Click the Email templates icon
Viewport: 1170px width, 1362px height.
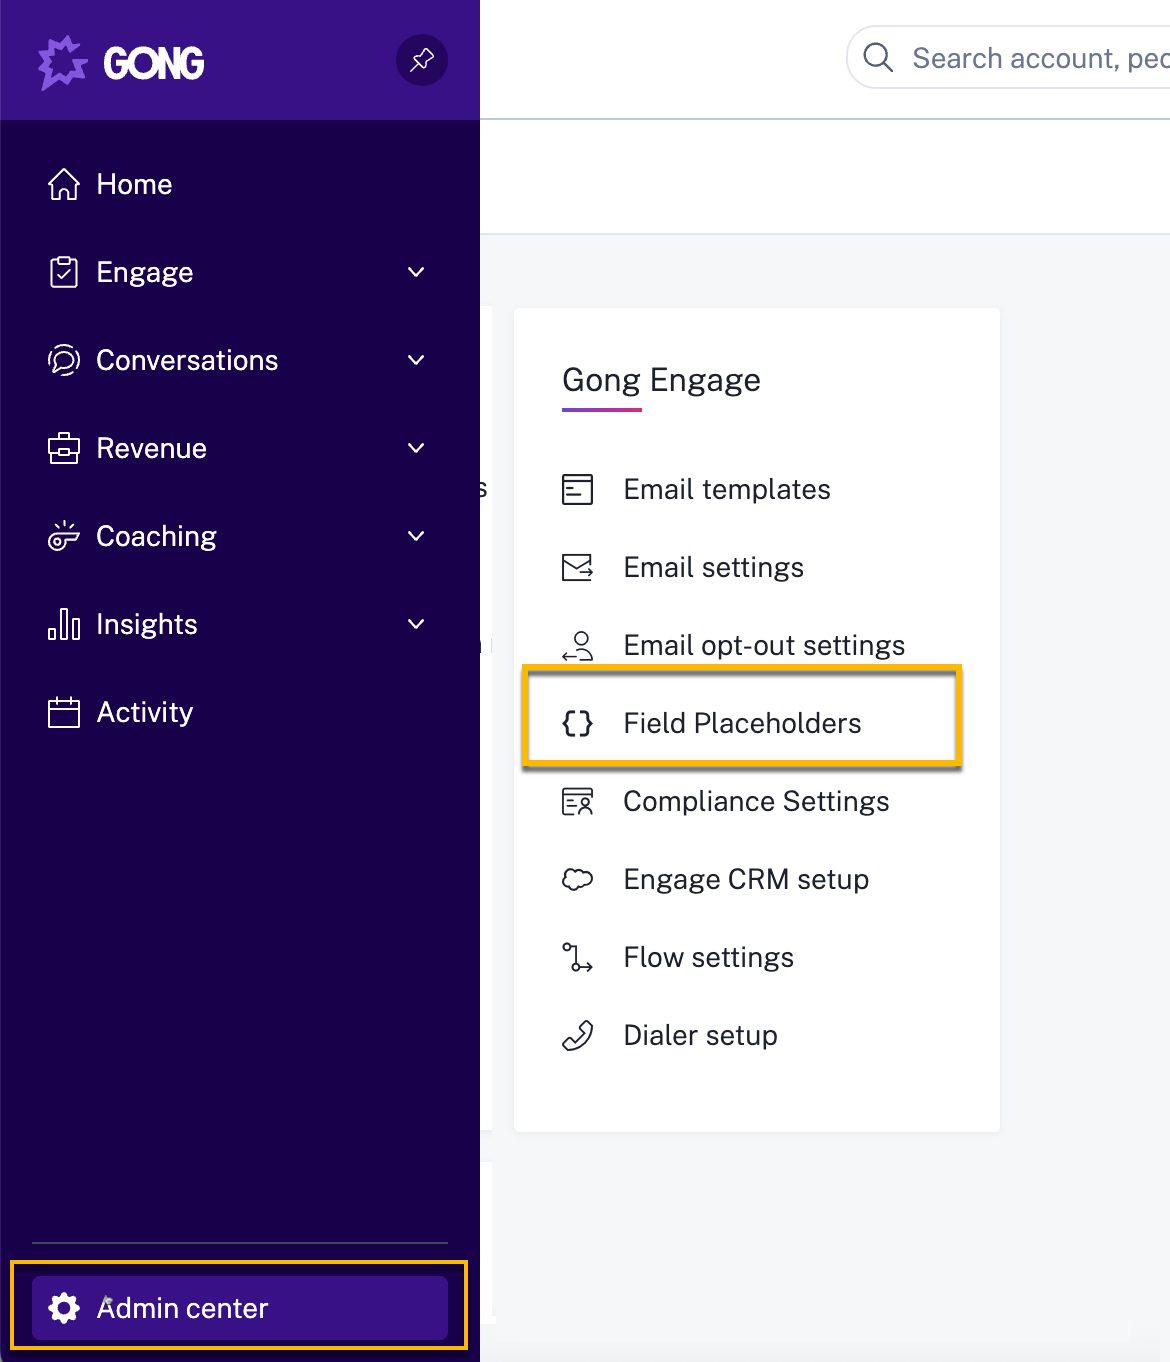click(x=578, y=489)
